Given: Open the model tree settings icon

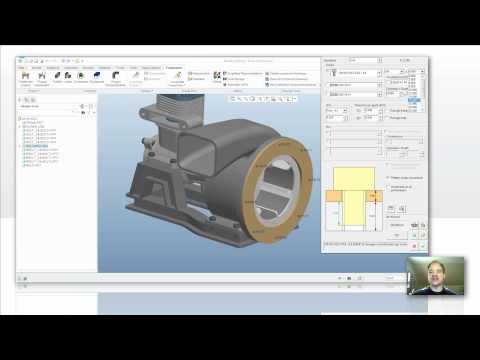Looking at the screenshot, I should coord(82,106).
